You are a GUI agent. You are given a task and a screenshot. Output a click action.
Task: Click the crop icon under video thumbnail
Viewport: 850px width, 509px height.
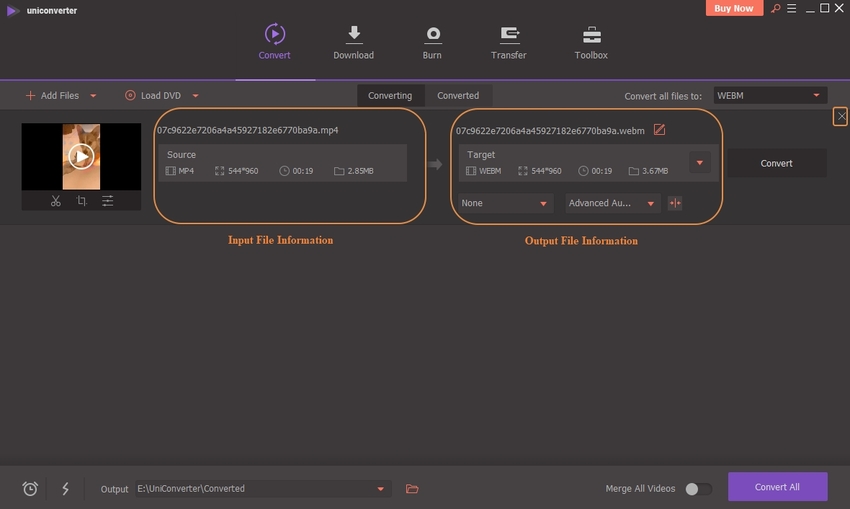81,201
